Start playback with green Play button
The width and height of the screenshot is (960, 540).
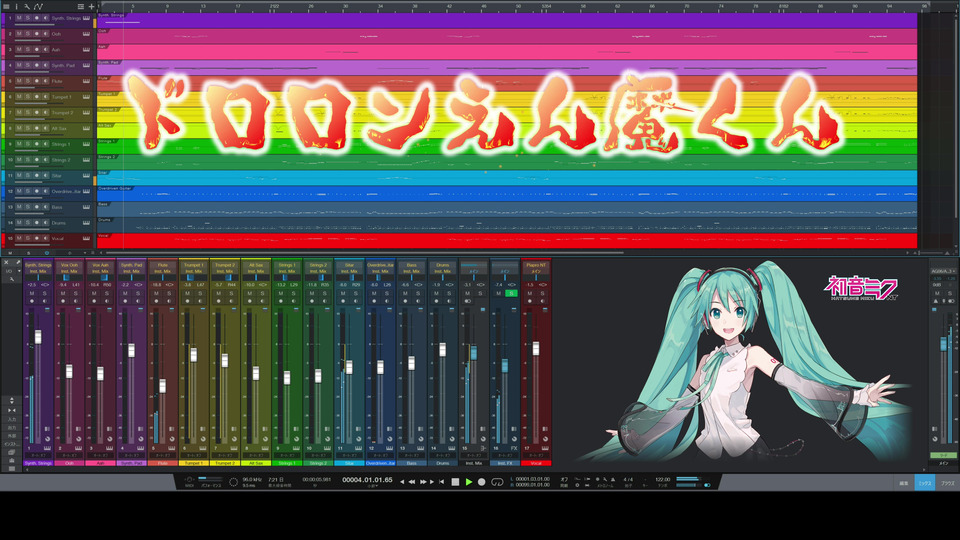pyautogui.click(x=468, y=482)
